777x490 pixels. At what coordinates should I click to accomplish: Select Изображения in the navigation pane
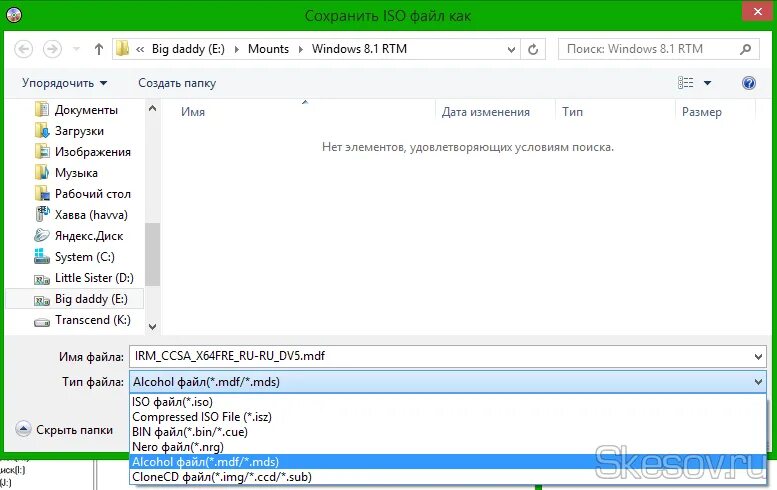click(x=93, y=152)
